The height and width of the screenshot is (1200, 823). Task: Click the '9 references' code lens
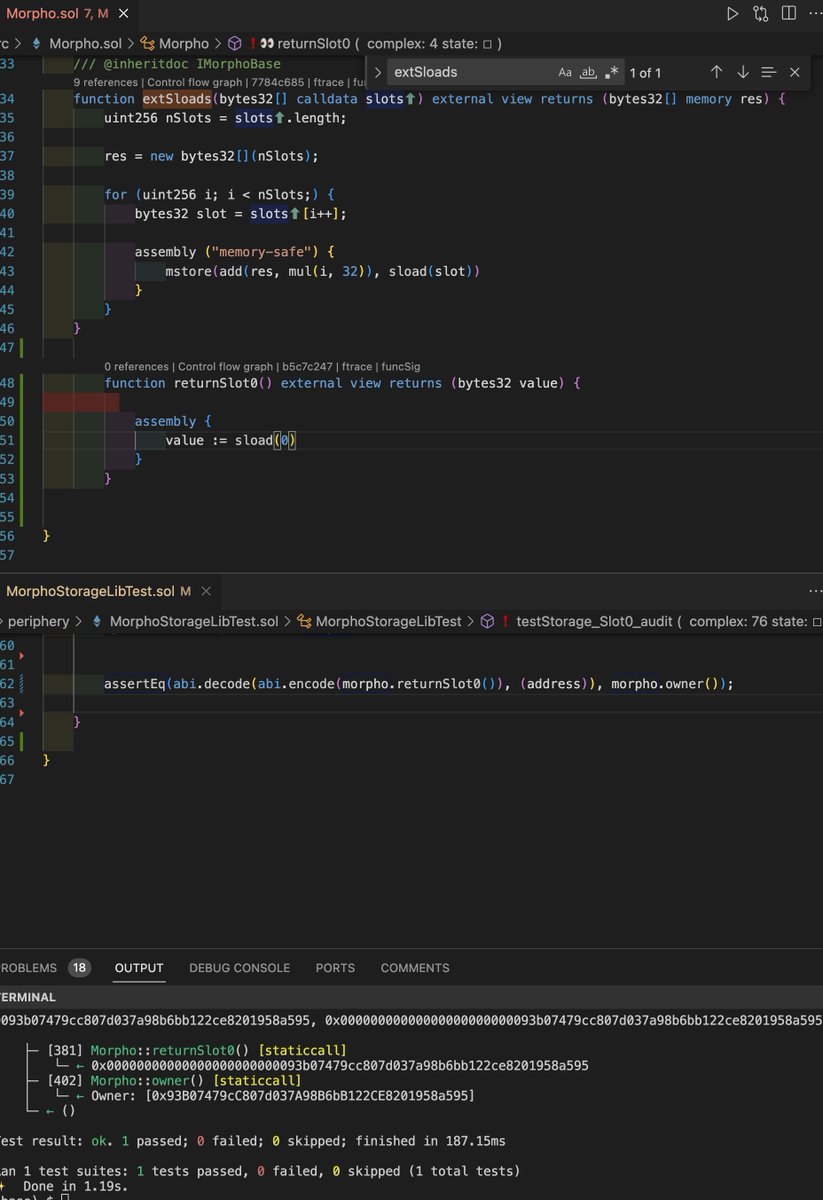click(106, 82)
